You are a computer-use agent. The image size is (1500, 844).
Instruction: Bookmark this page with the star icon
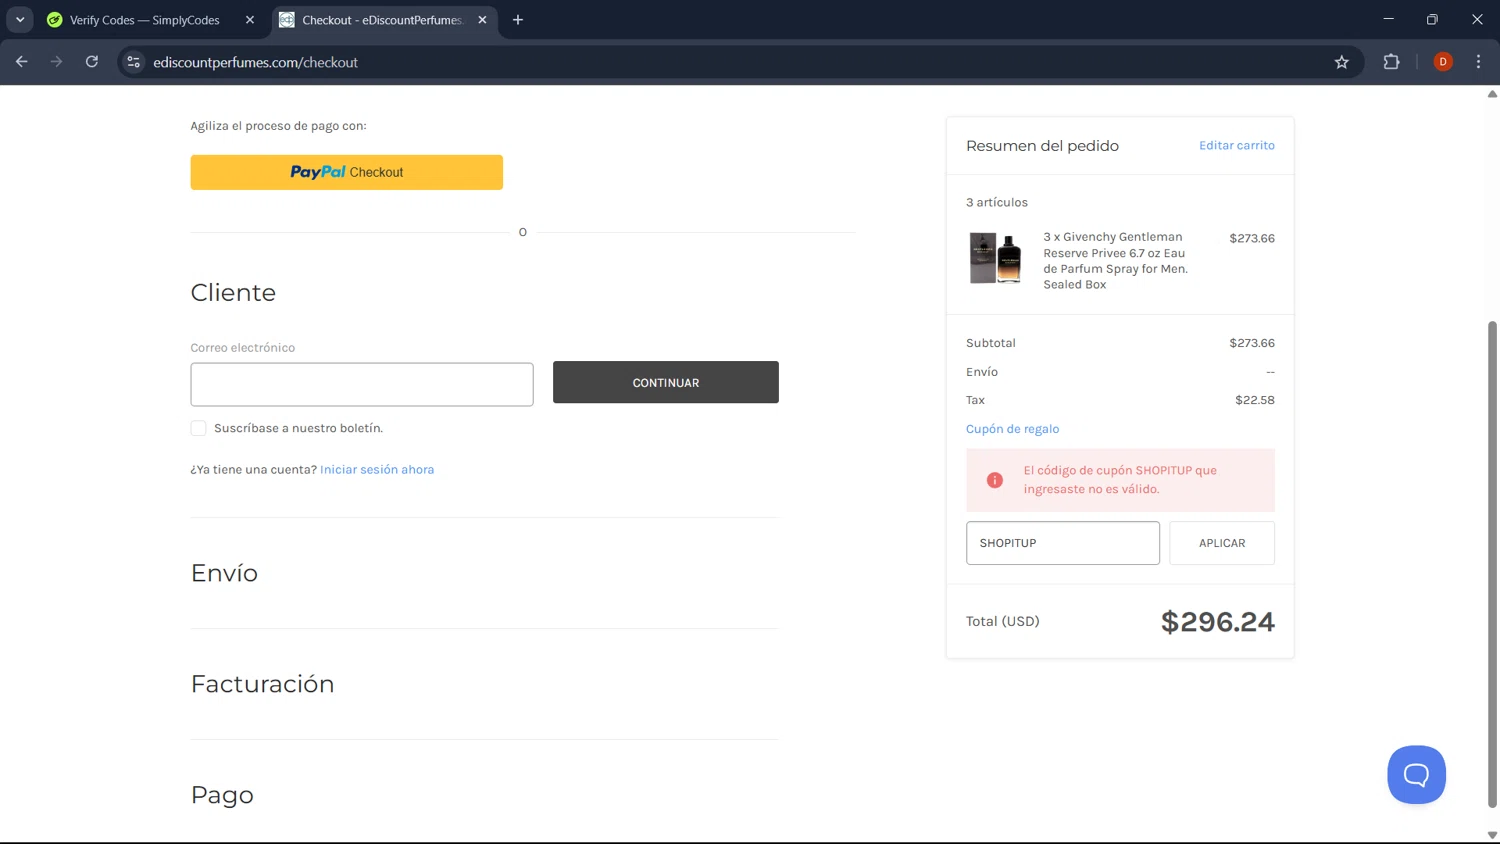click(x=1342, y=62)
